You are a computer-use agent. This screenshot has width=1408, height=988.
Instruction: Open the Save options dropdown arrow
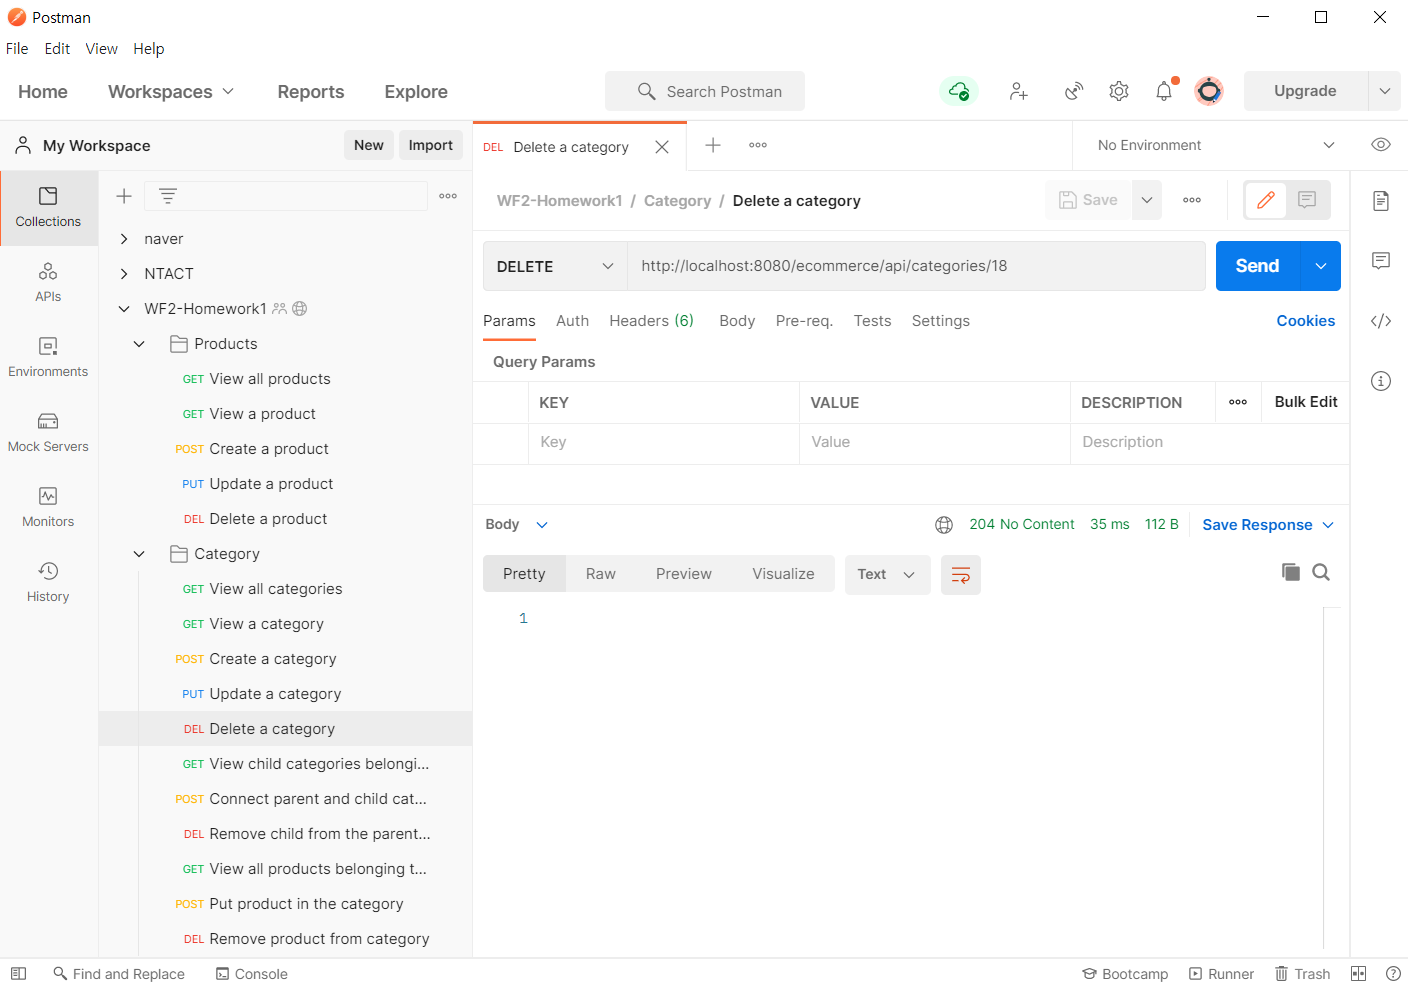click(1147, 200)
